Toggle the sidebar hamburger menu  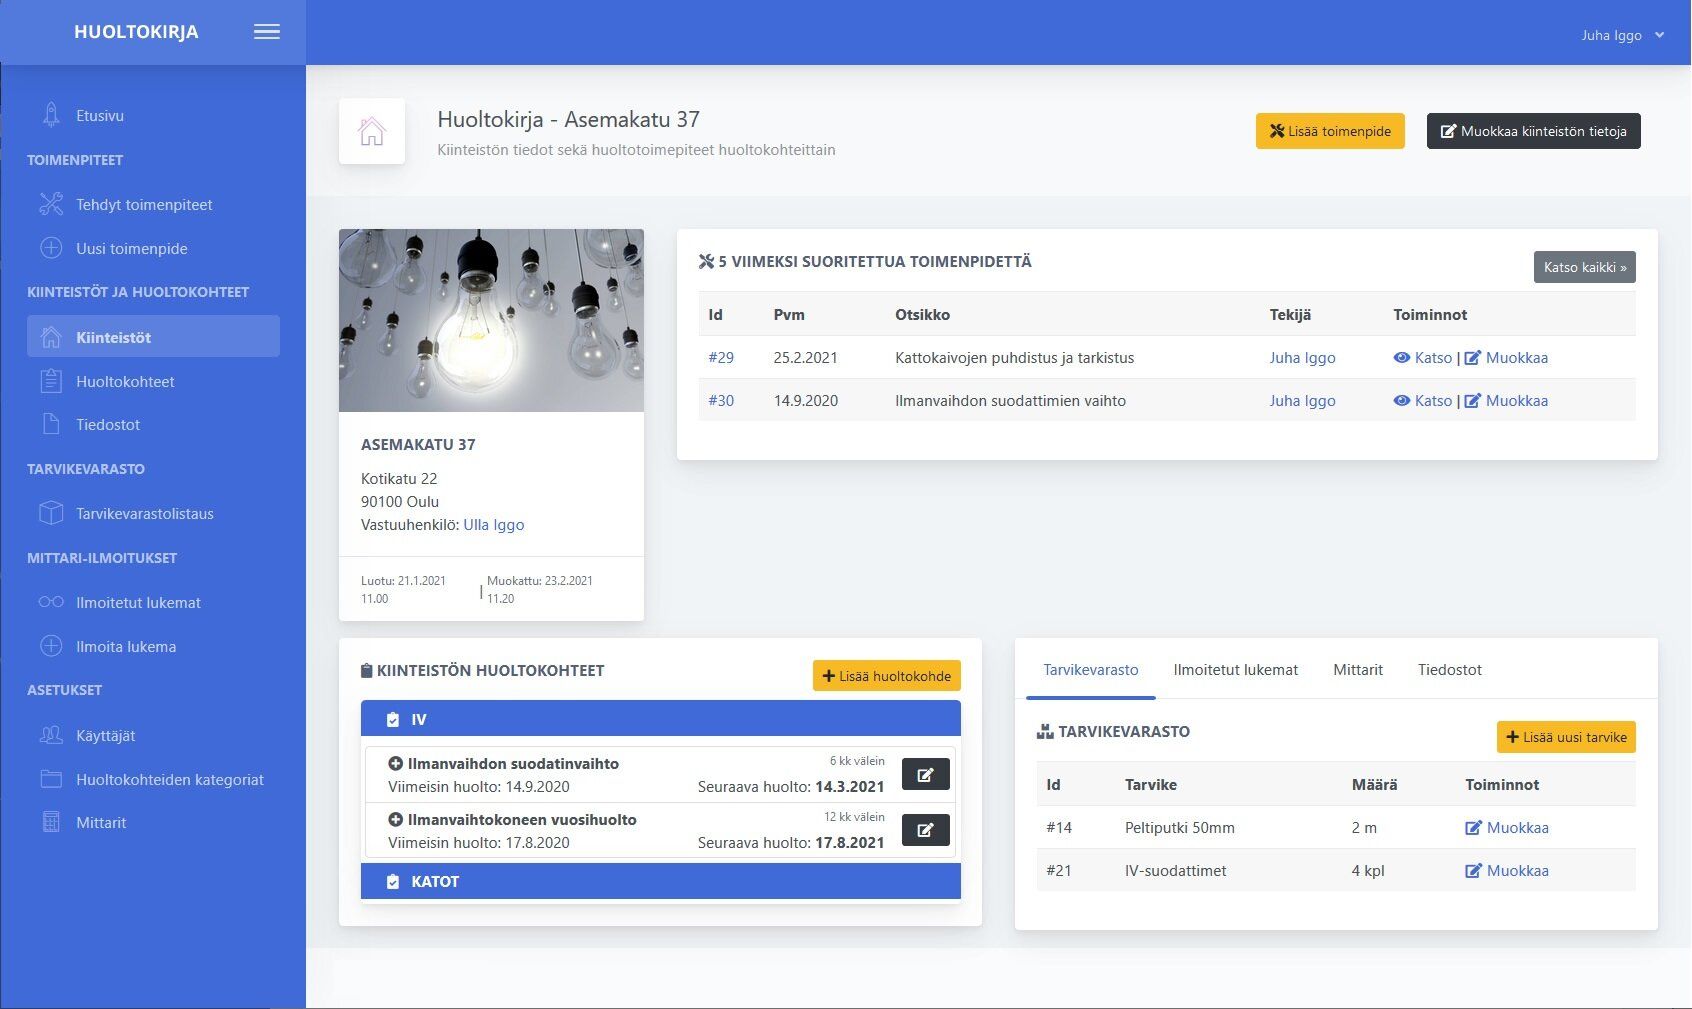click(267, 32)
